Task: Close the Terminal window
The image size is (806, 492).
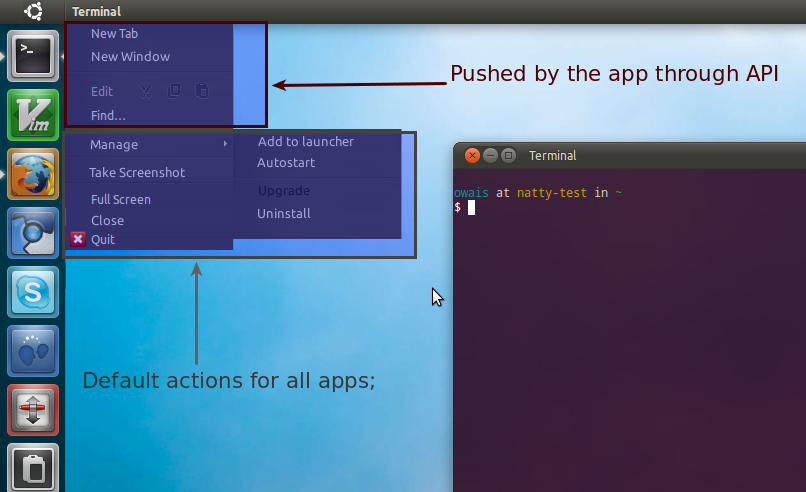Action: [x=472, y=155]
